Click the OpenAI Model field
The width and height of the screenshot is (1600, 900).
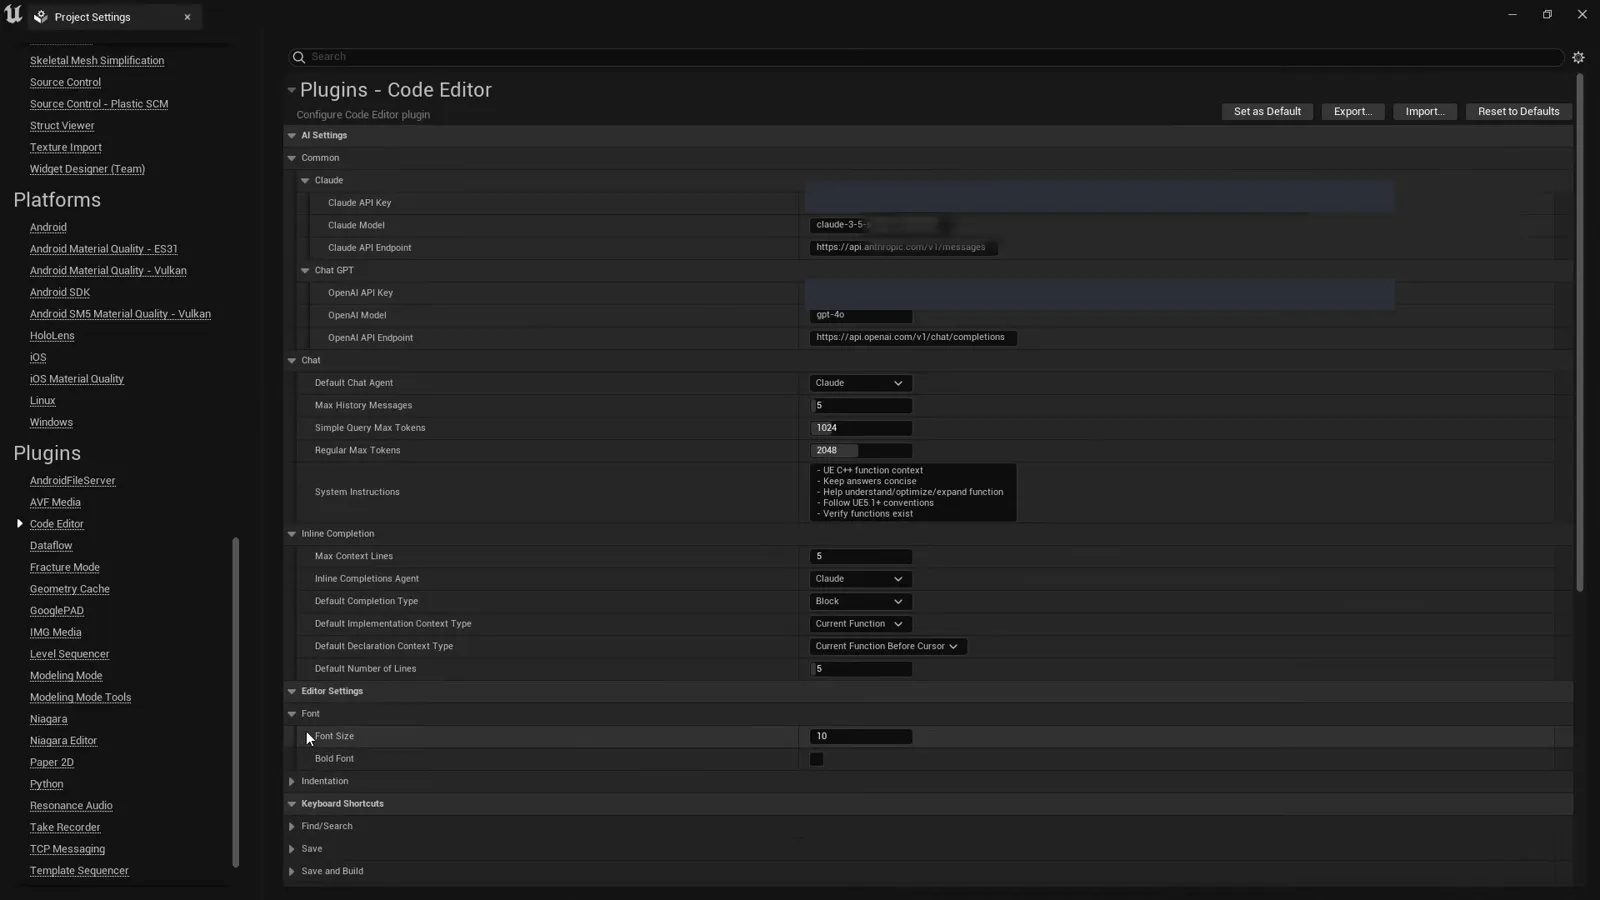click(x=860, y=315)
